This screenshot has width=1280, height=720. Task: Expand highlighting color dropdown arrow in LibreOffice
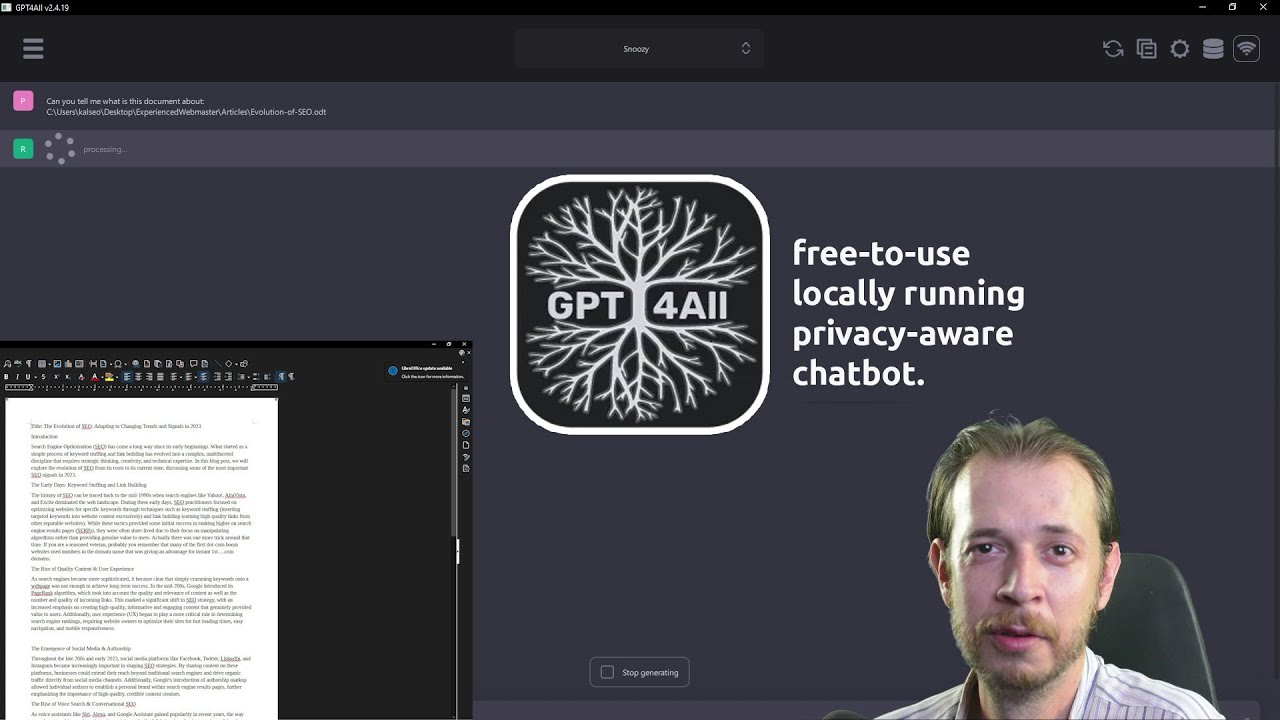[117, 377]
